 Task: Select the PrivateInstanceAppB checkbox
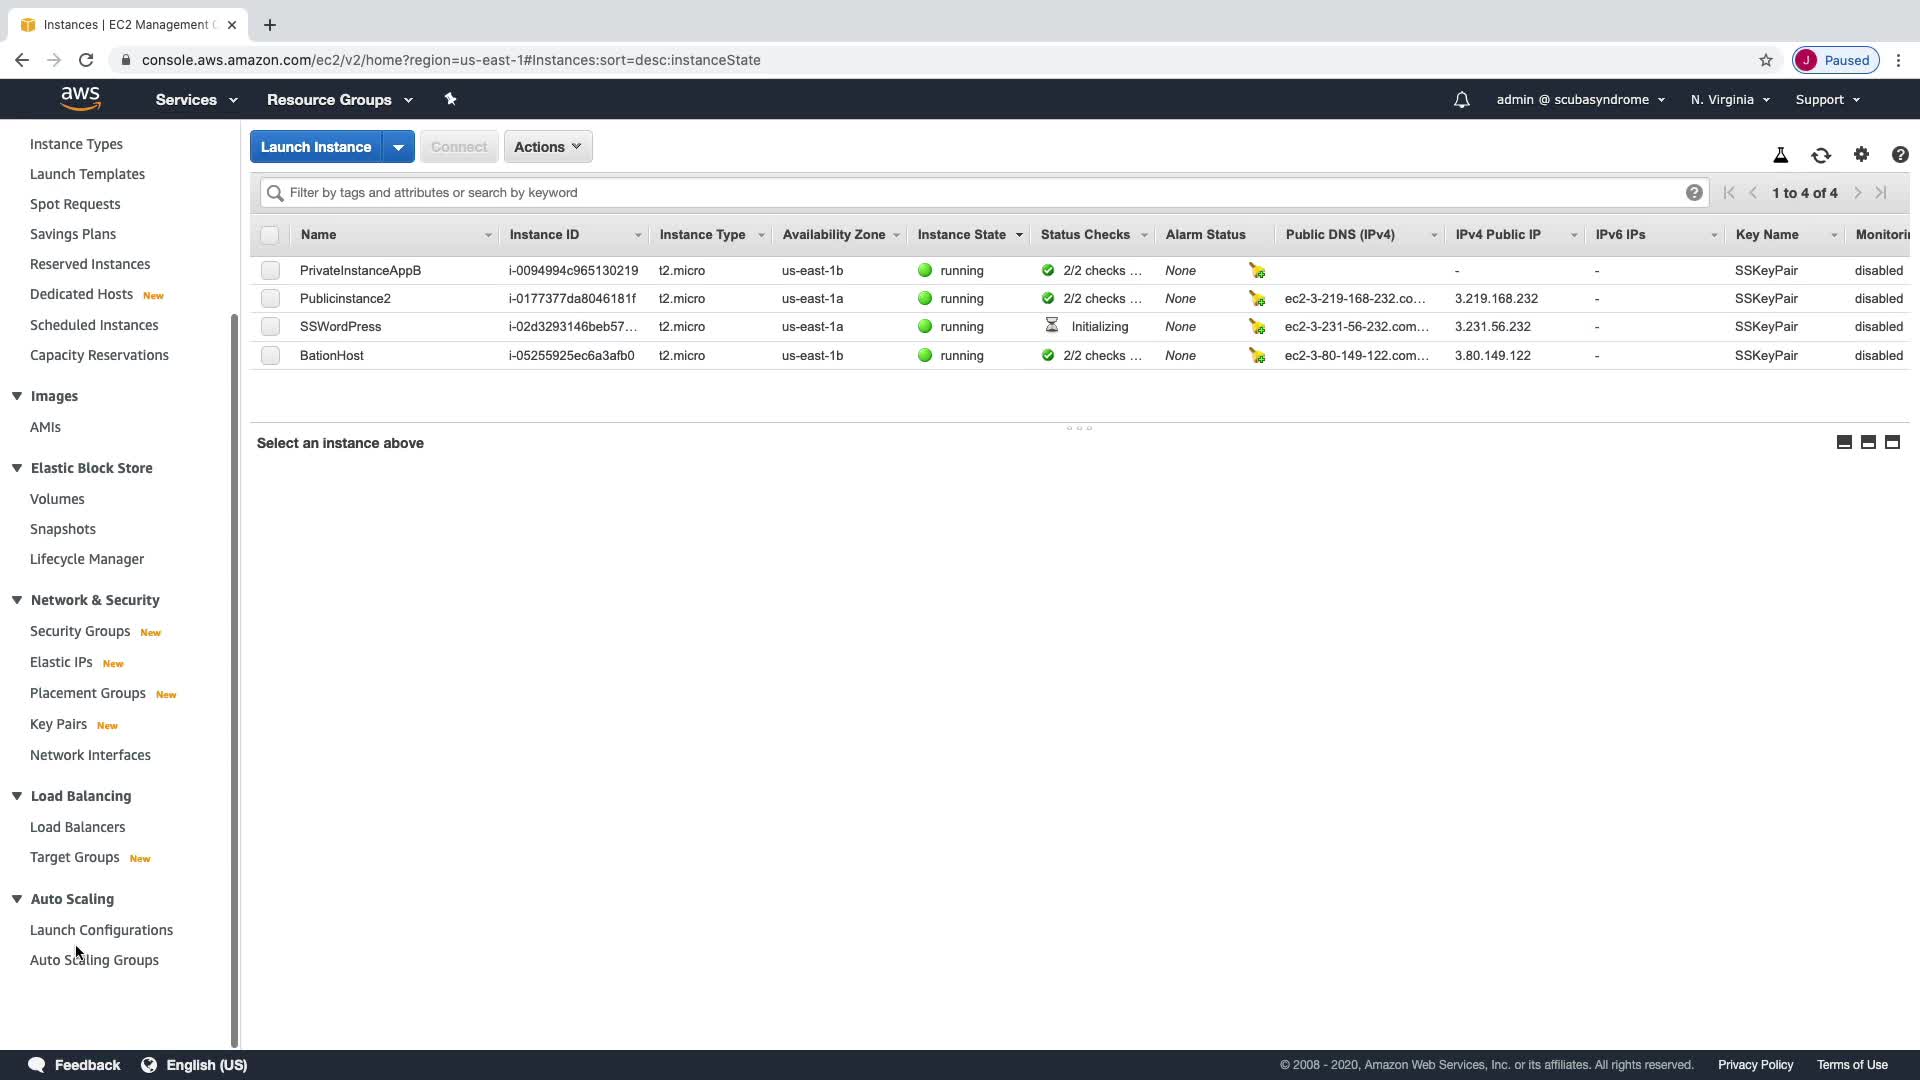click(x=270, y=271)
